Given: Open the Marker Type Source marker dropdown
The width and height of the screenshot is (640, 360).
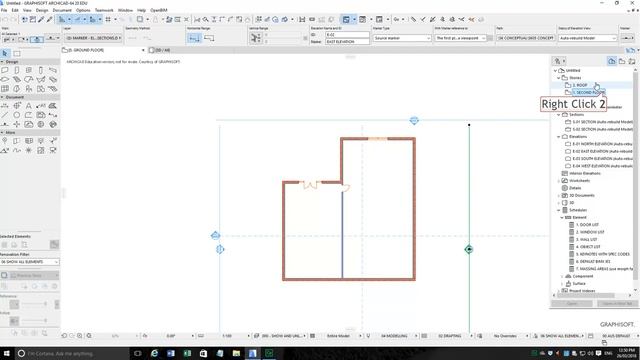Looking at the screenshot, I should (402, 38).
